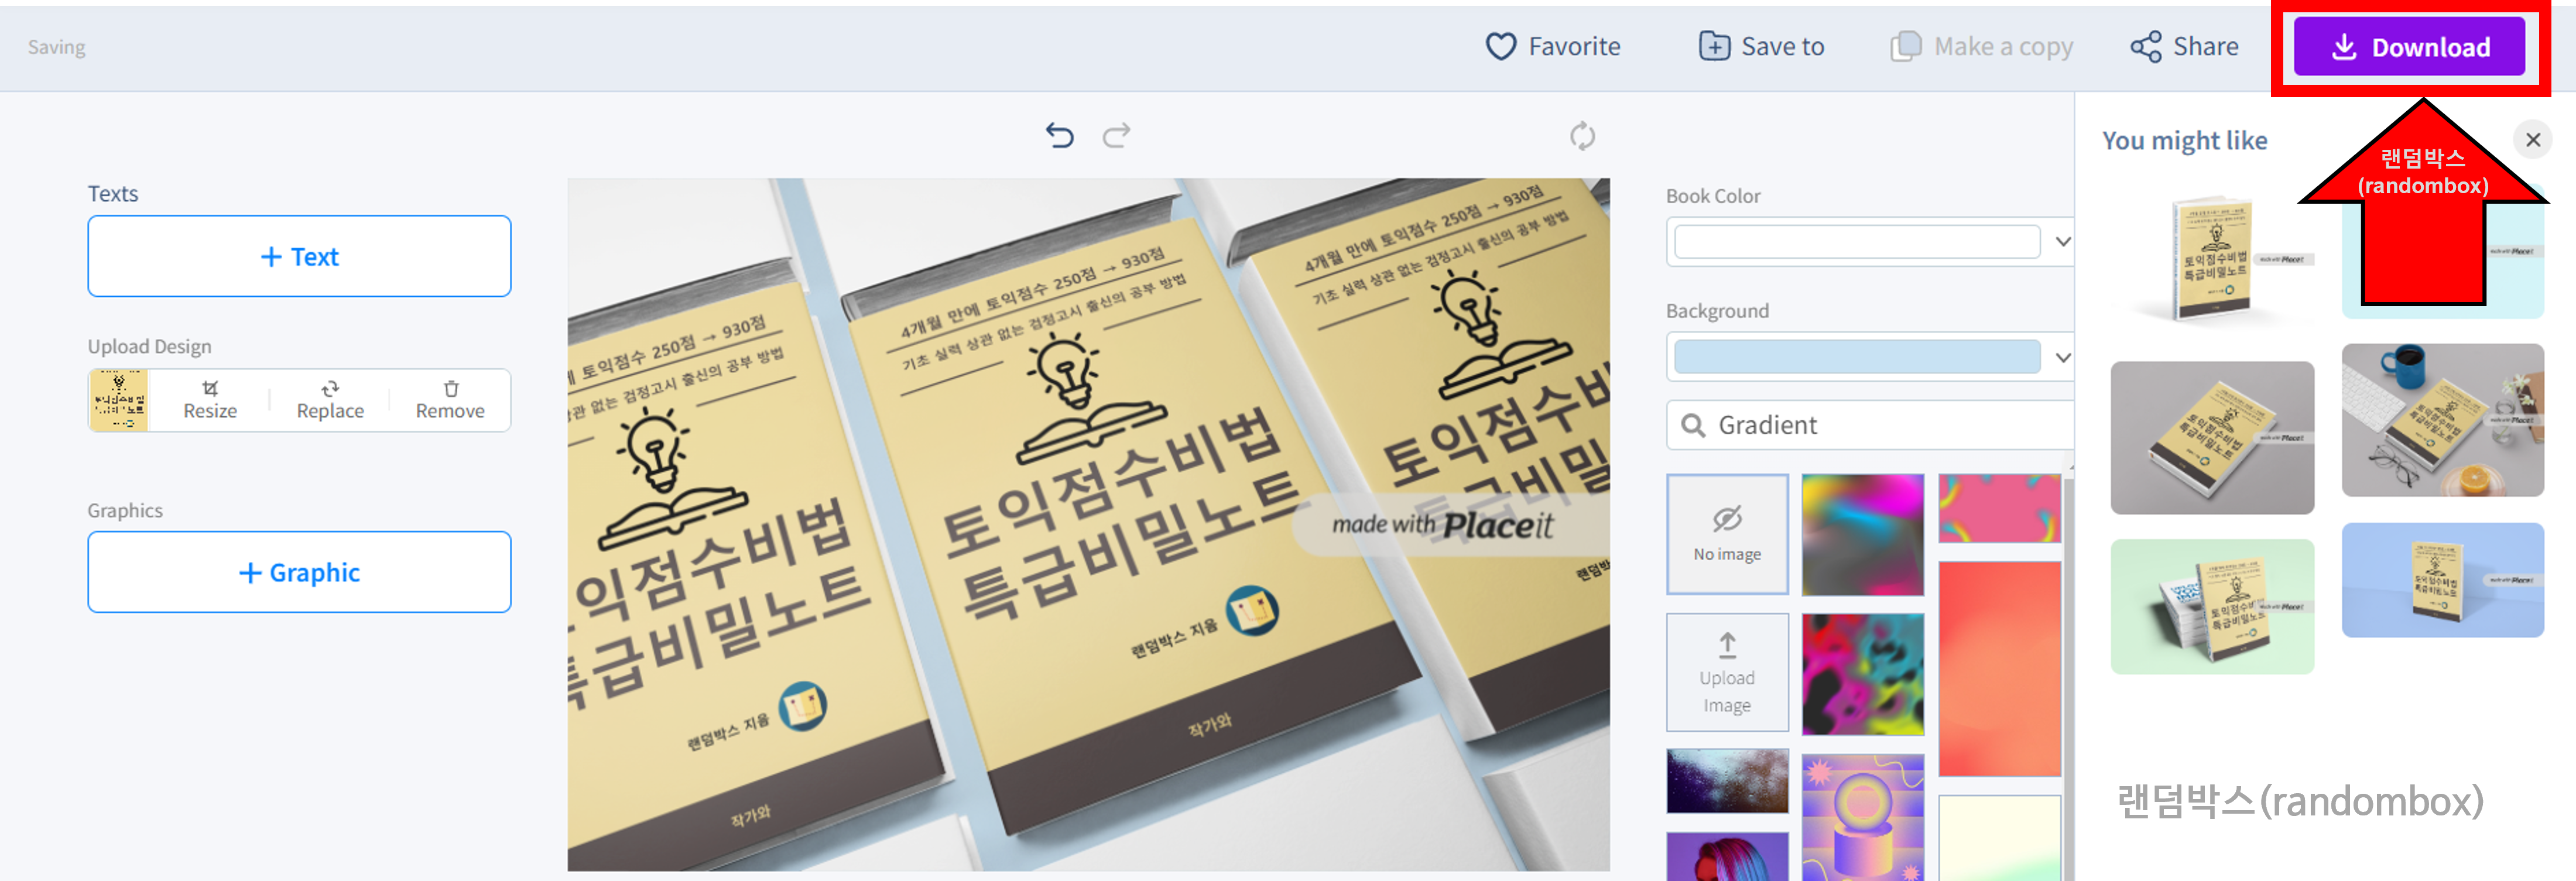Click the Undo arrow above the canvas
Screen dimensions: 2576x881
click(x=1060, y=136)
